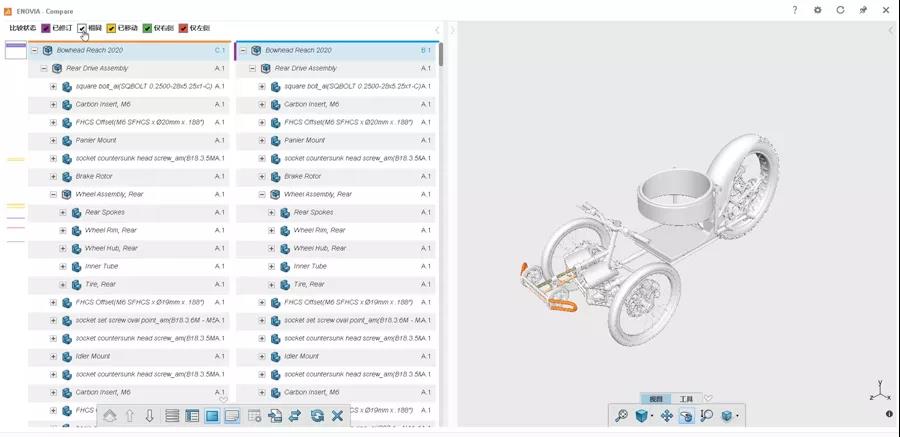This screenshot has width=900, height=437.
Task: Toggle the yellow 已移动 checkbox
Action: [x=111, y=28]
